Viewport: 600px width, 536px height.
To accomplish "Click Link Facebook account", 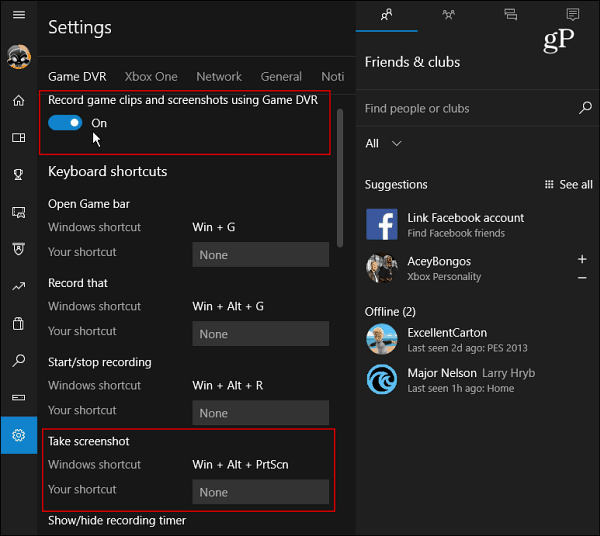I will pos(466,218).
